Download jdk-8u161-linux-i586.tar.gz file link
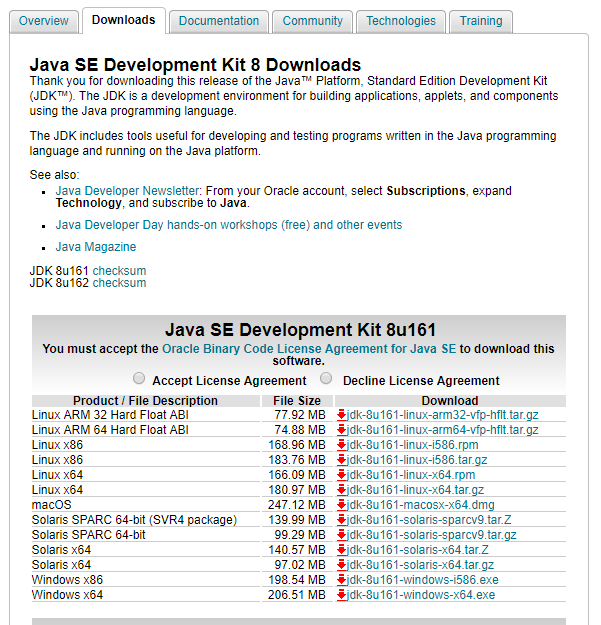 (417, 460)
